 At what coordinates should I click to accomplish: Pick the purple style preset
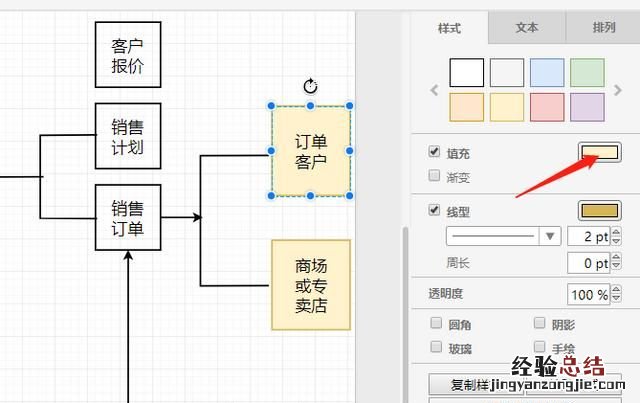(x=587, y=107)
